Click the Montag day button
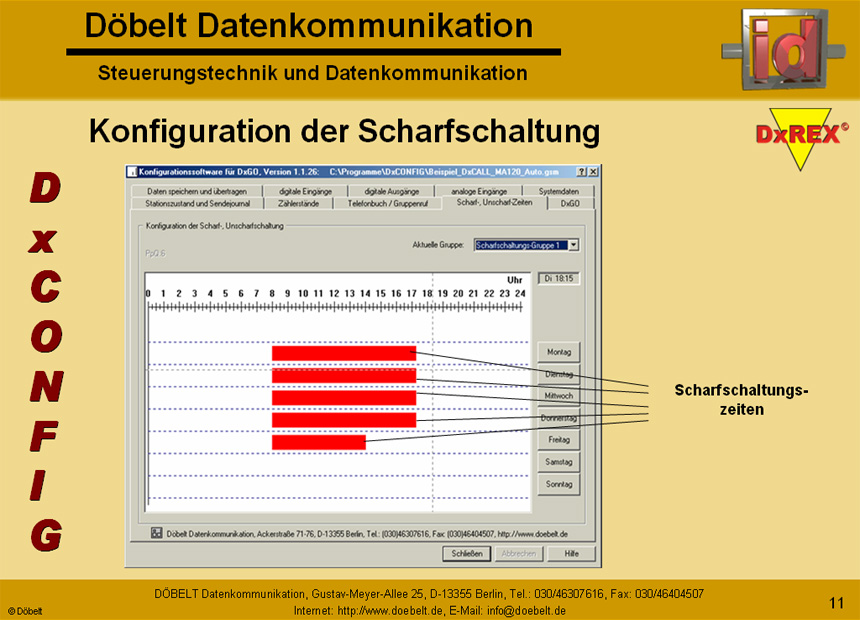 (x=559, y=352)
